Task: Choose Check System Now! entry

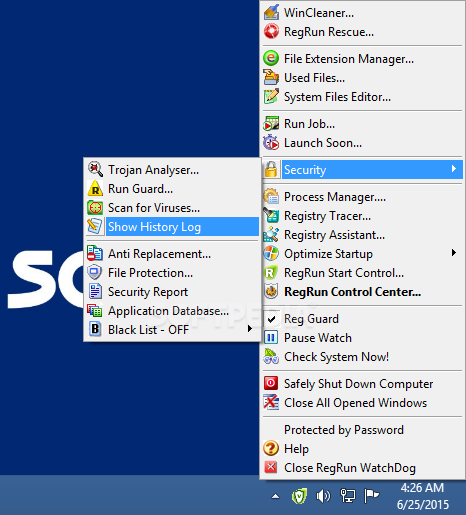Action: click(362, 357)
